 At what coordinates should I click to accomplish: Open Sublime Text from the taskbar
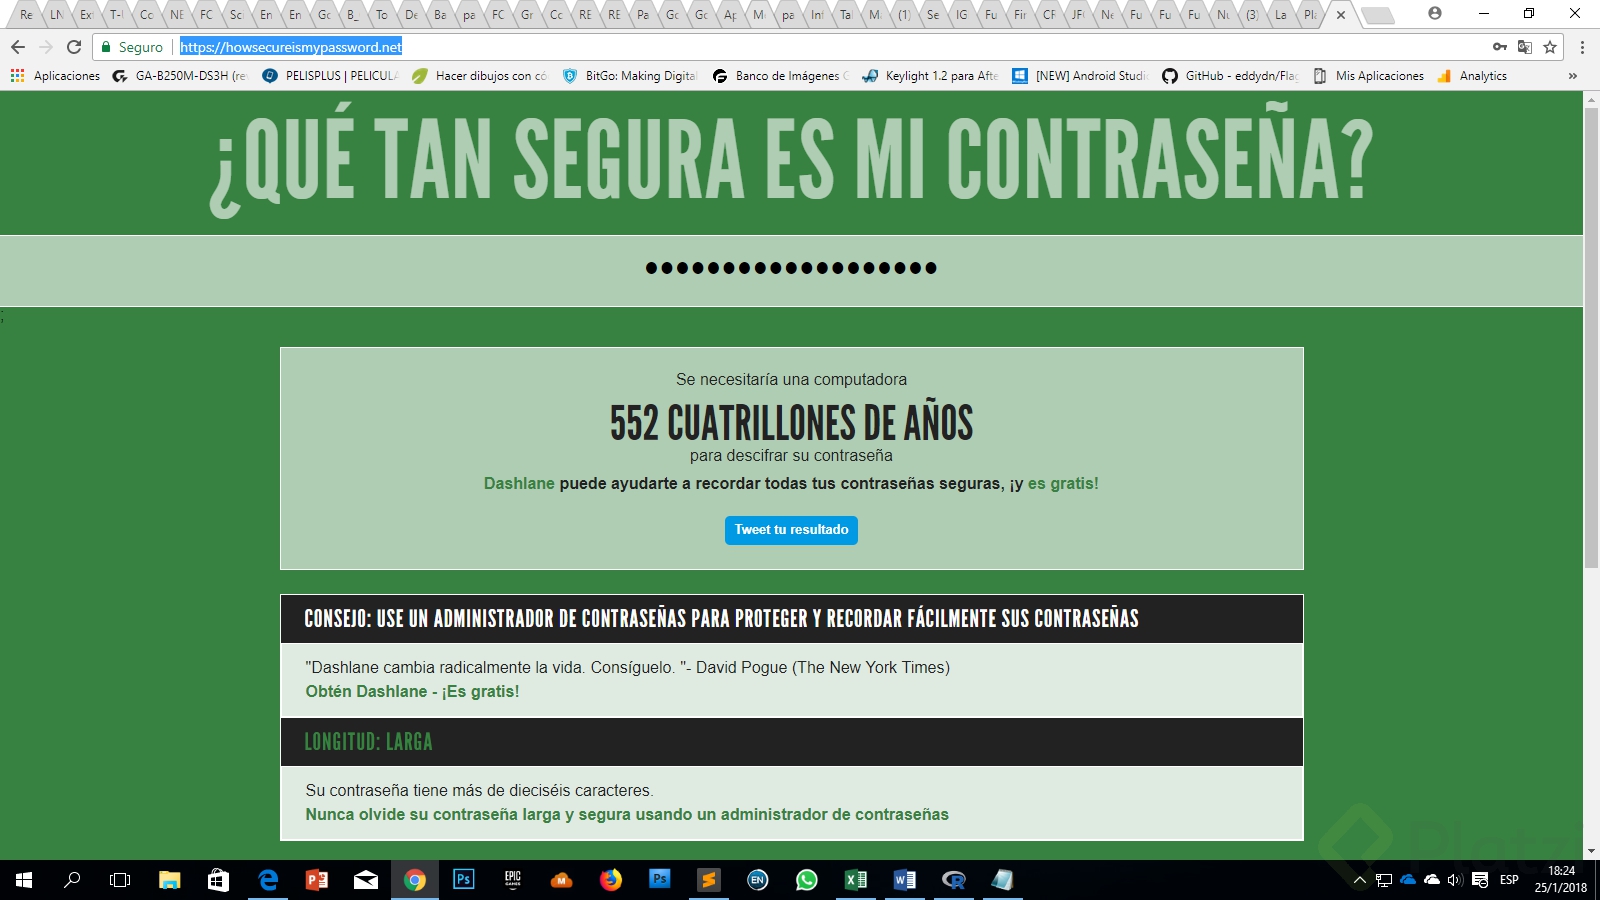[709, 880]
